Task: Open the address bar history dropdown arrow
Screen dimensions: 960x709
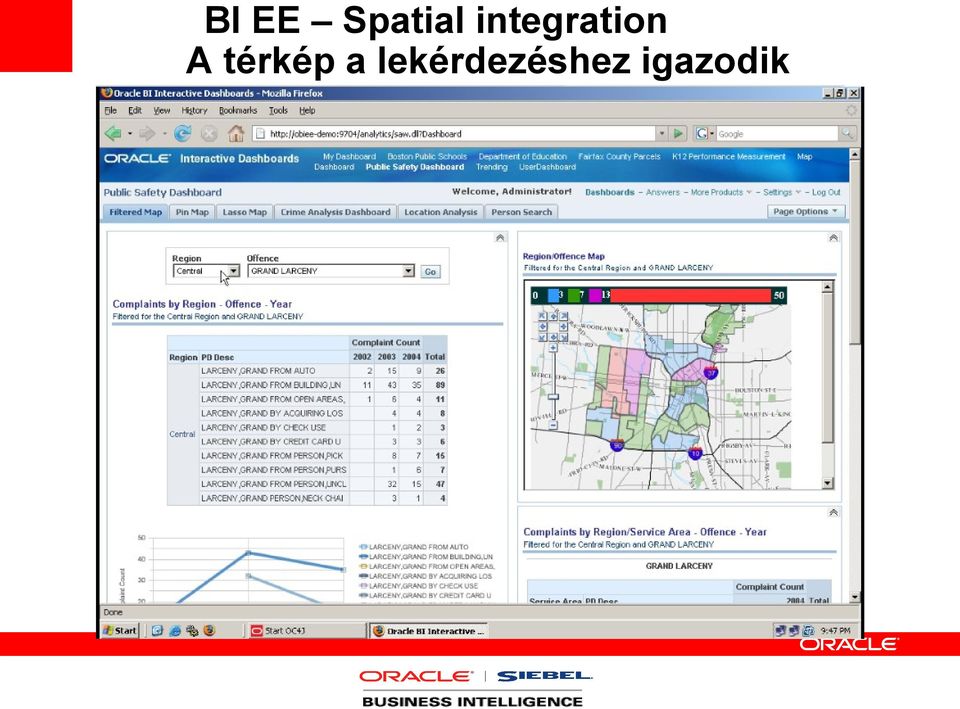Action: click(662, 133)
